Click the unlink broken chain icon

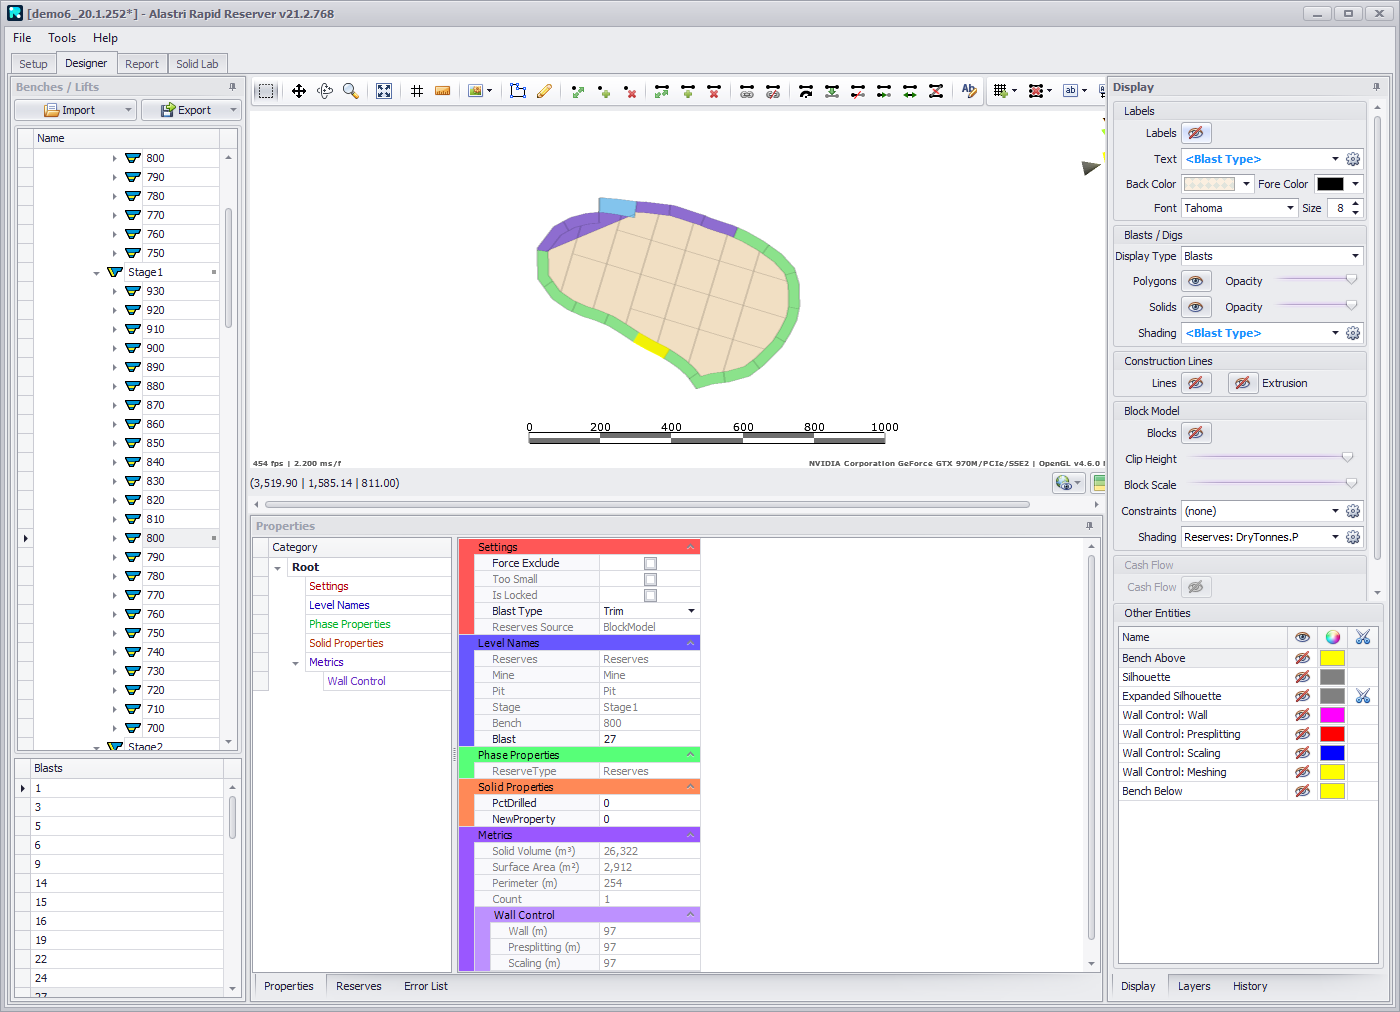click(773, 91)
